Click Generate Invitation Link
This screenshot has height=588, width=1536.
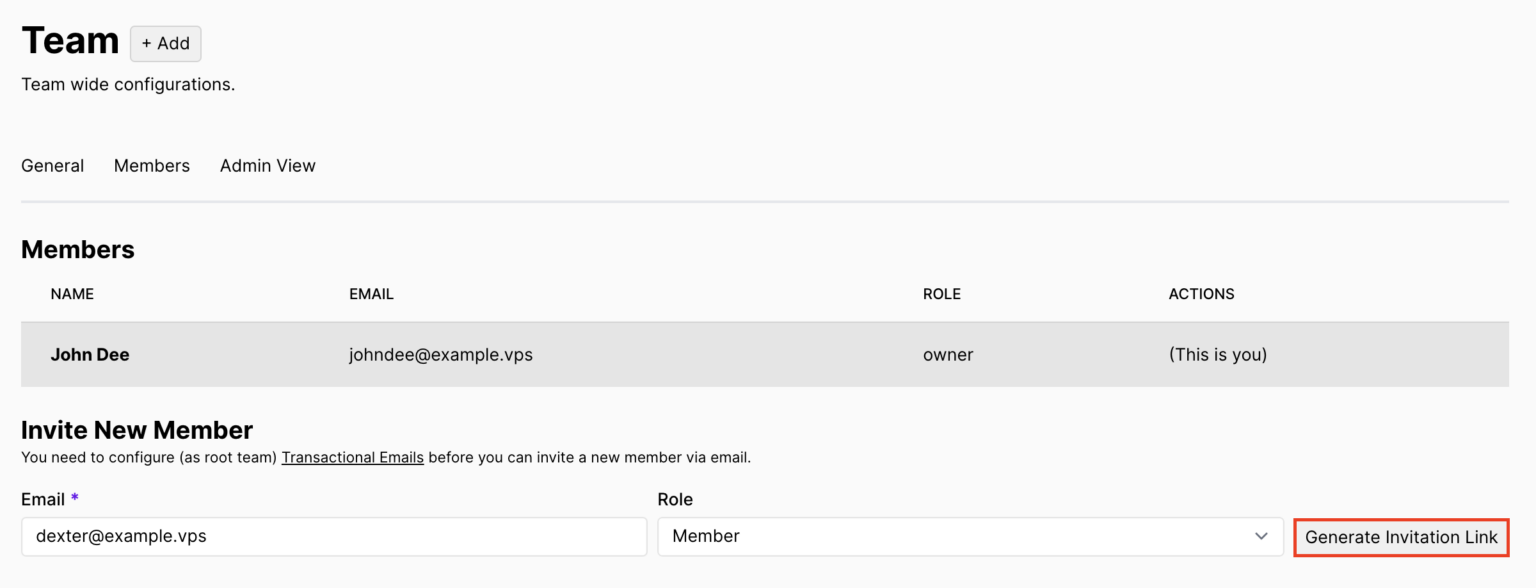coord(1401,537)
